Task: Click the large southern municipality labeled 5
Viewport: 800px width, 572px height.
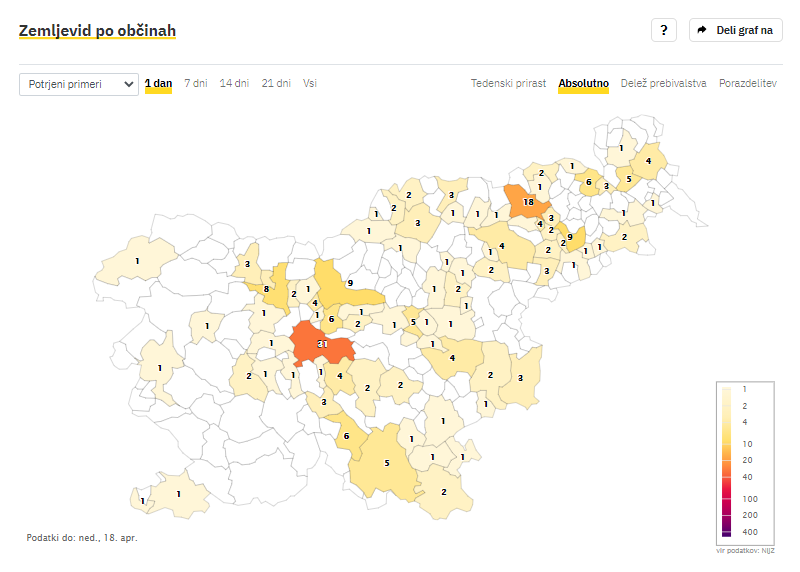Action: (x=386, y=463)
